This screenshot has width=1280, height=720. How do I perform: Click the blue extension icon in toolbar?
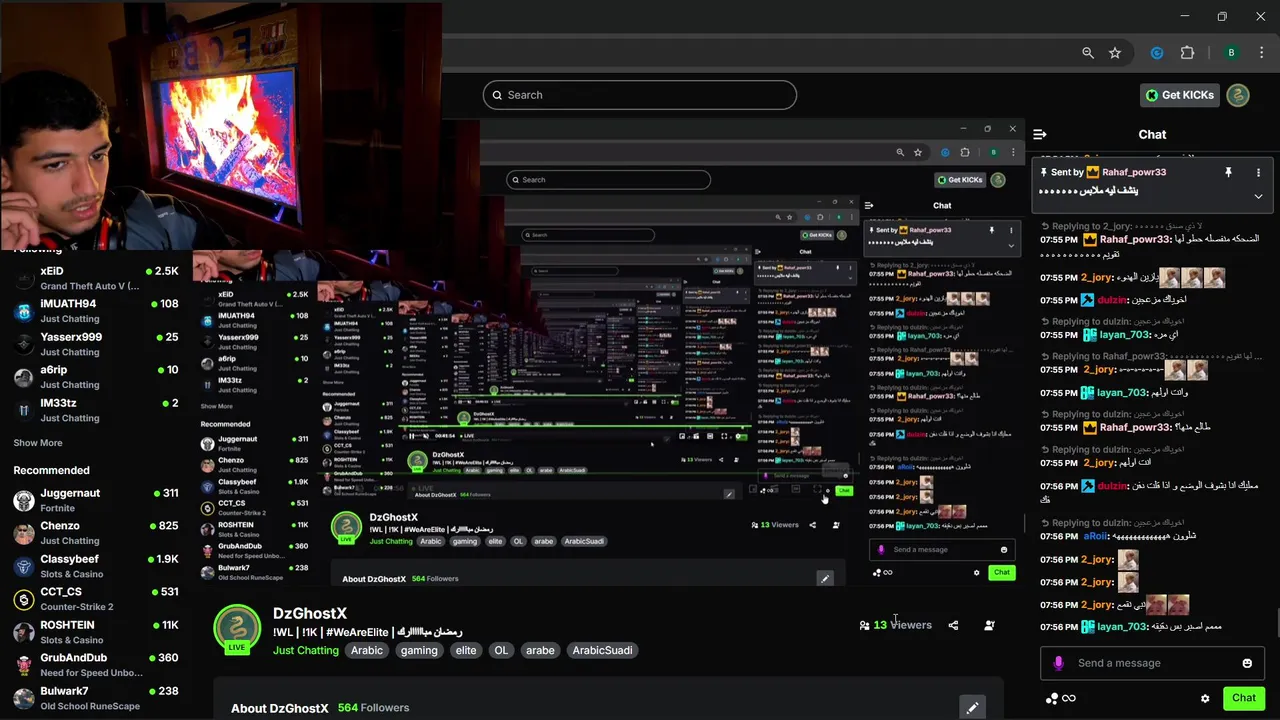pos(1157,53)
